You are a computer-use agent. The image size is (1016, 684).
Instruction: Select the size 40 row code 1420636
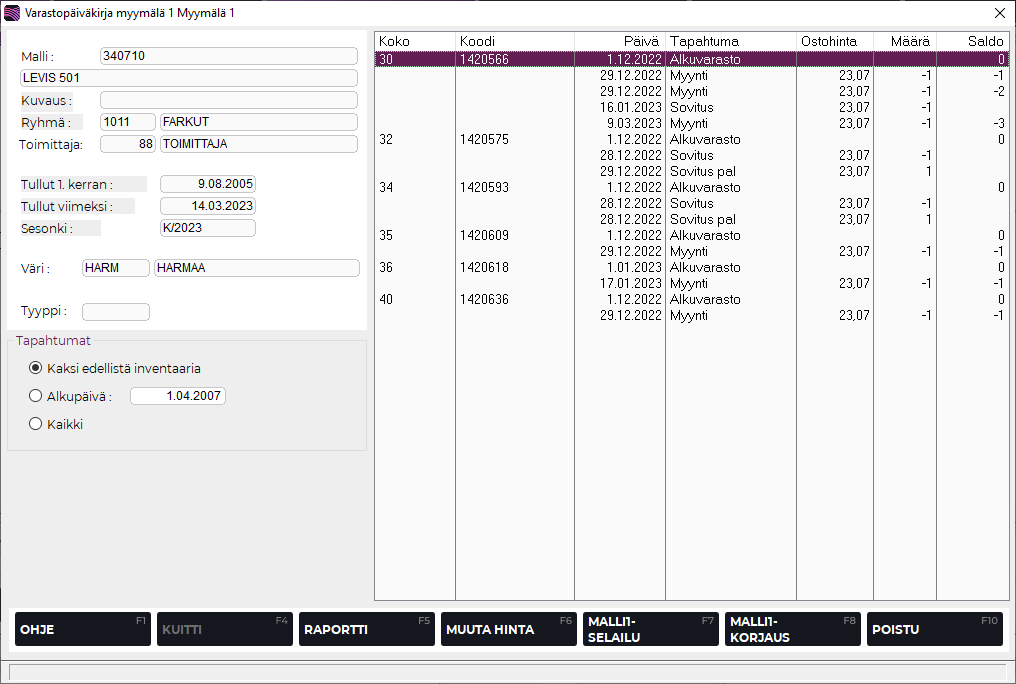tap(483, 299)
